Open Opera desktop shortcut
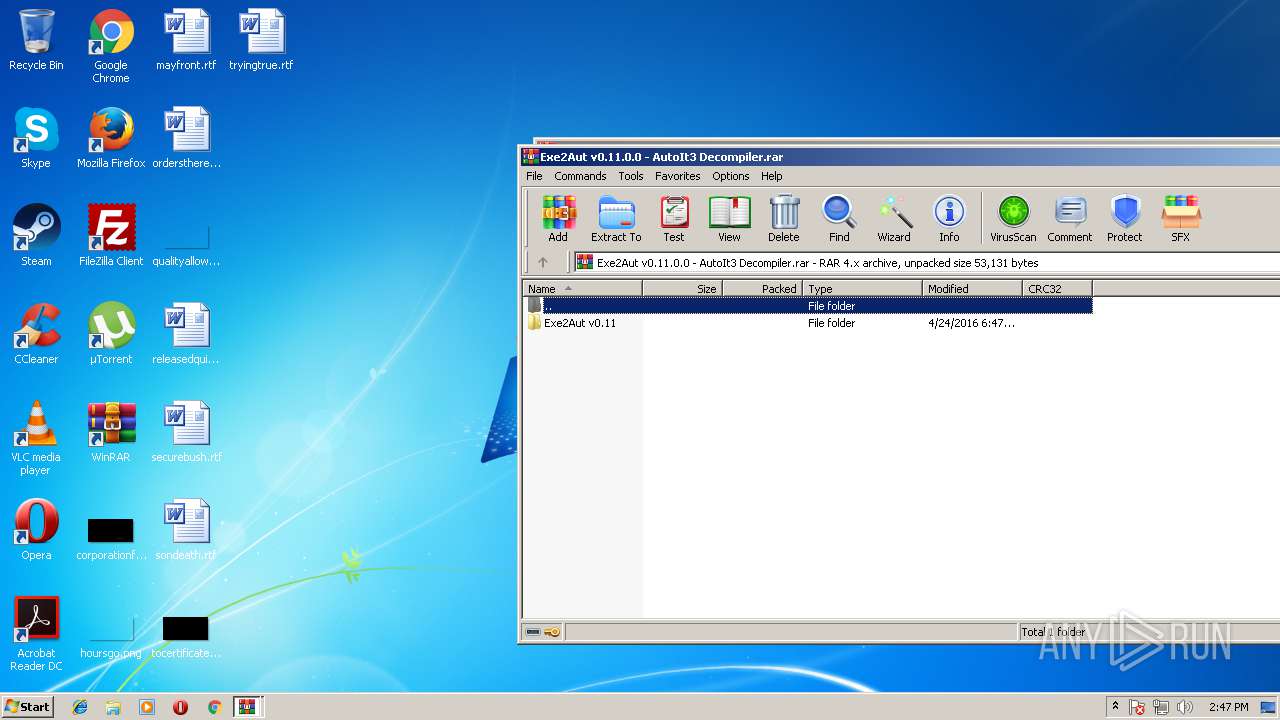 [36, 530]
